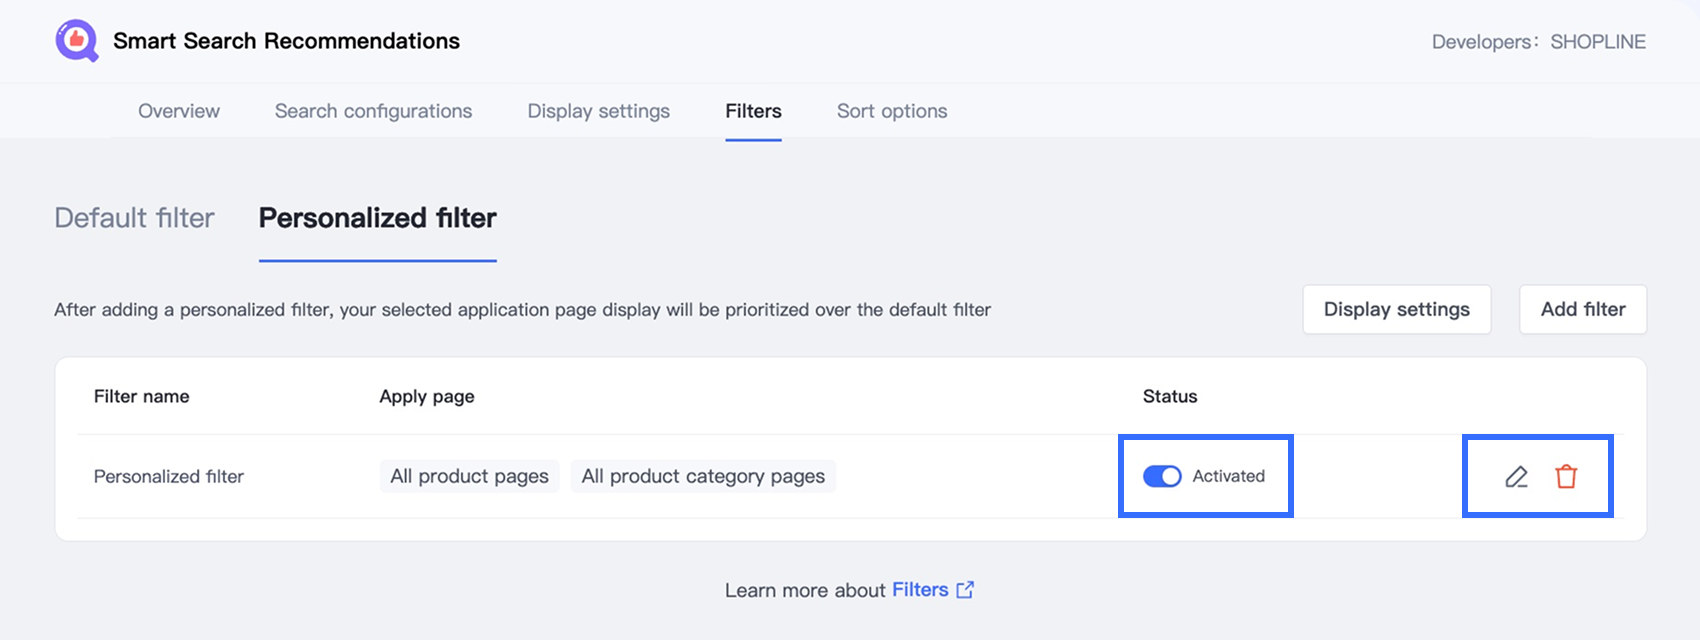Follow the Filters learn more link
This screenshot has width=1700, height=640.
pyautogui.click(x=920, y=590)
